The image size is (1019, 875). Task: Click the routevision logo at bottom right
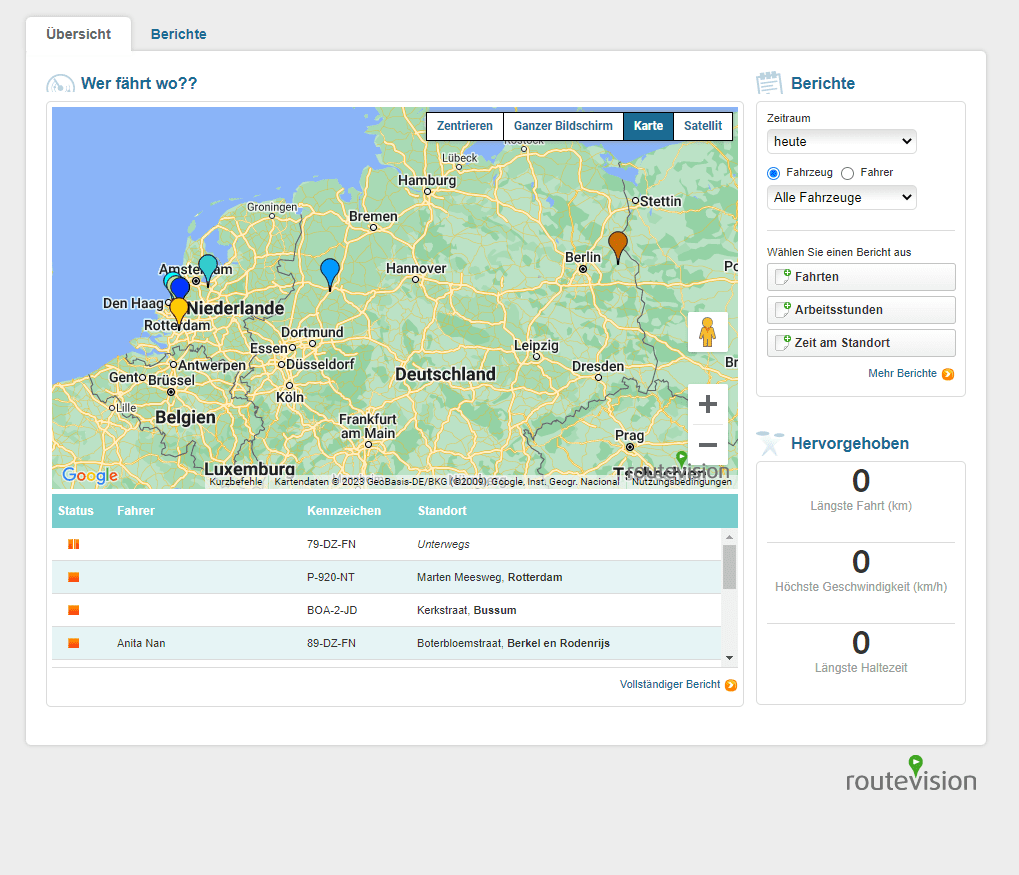pos(911,775)
